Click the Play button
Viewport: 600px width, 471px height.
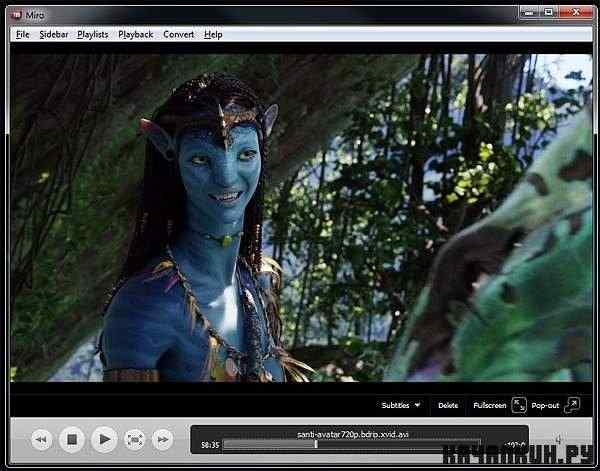104,439
